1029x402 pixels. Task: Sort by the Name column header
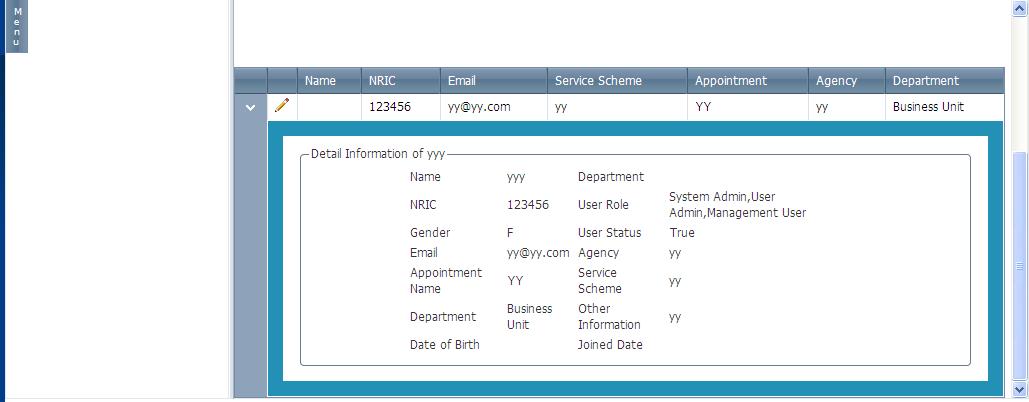click(x=320, y=81)
